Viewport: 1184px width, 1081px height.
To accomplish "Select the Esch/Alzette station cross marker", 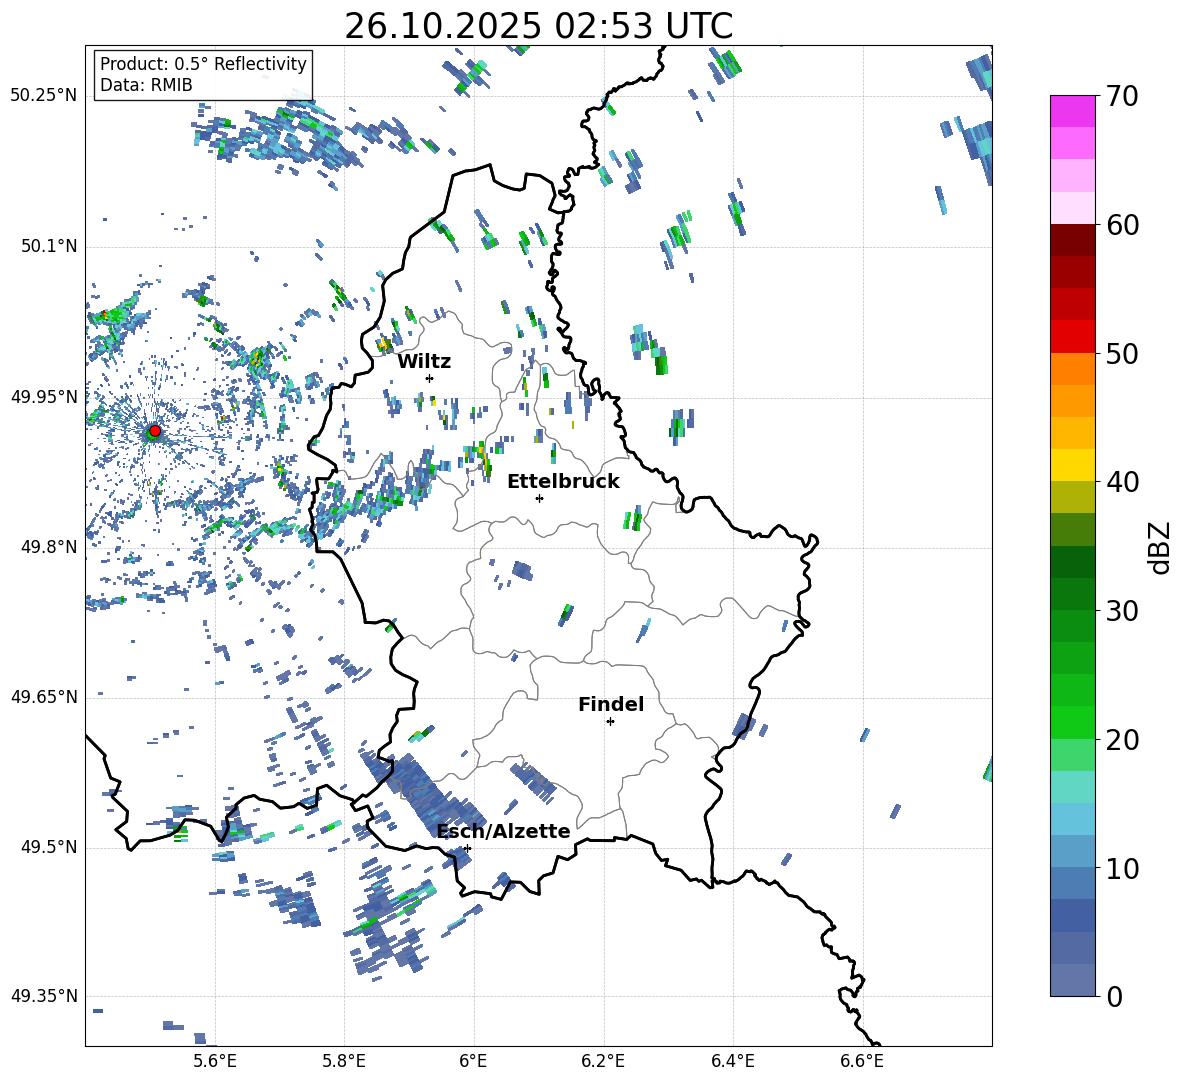I will (467, 848).
